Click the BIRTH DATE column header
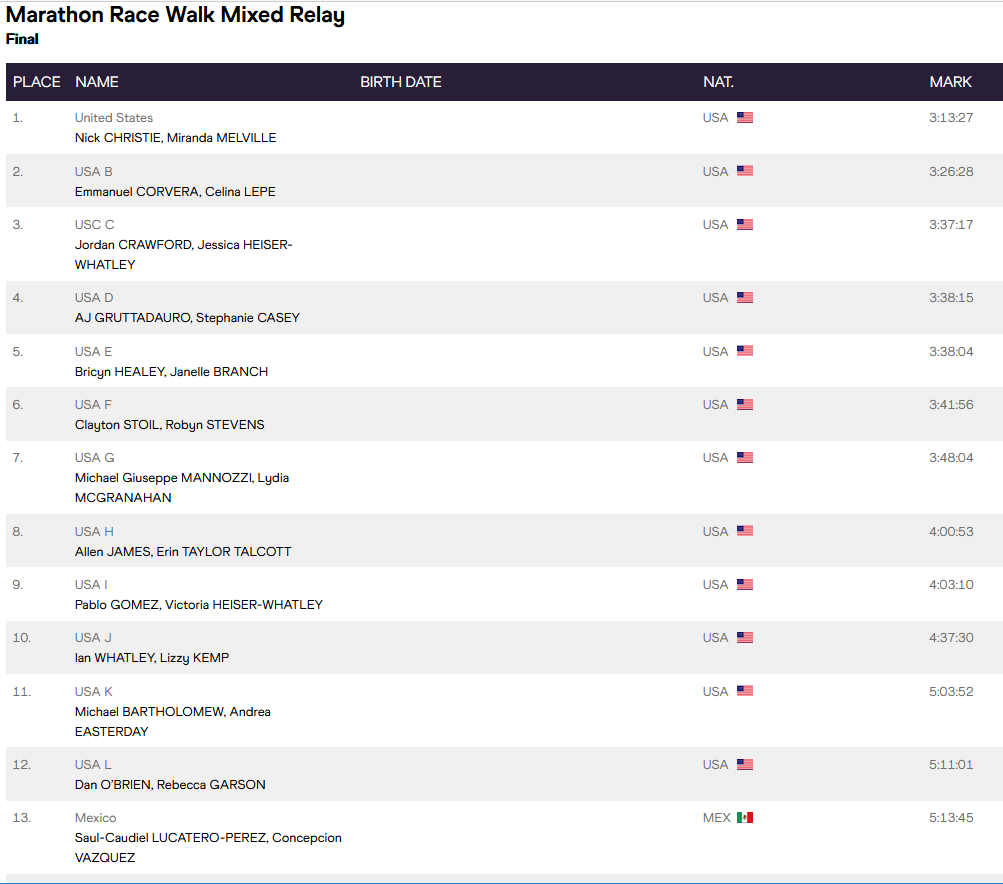Screen dimensions: 1003x884 click(400, 82)
